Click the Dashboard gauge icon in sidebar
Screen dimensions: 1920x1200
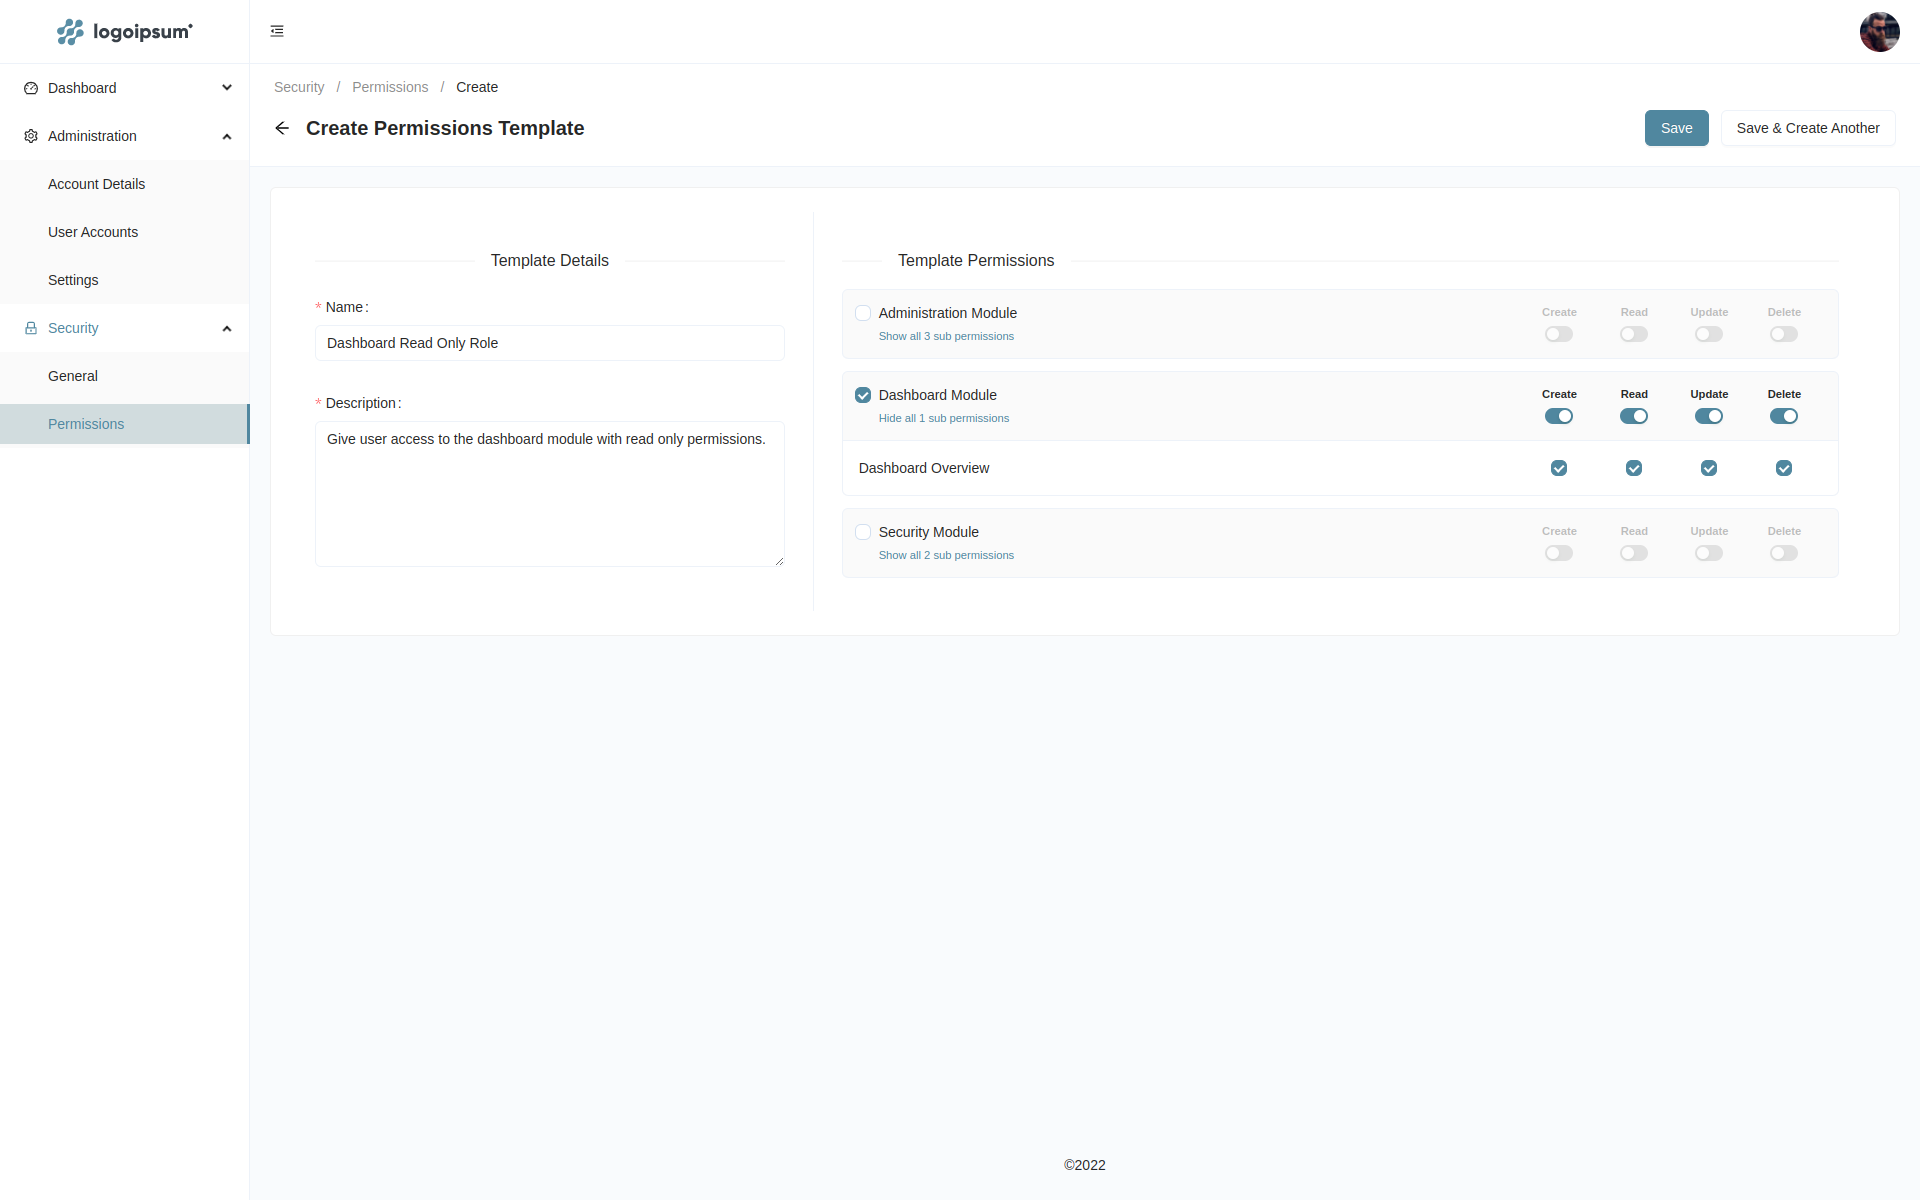pyautogui.click(x=31, y=88)
